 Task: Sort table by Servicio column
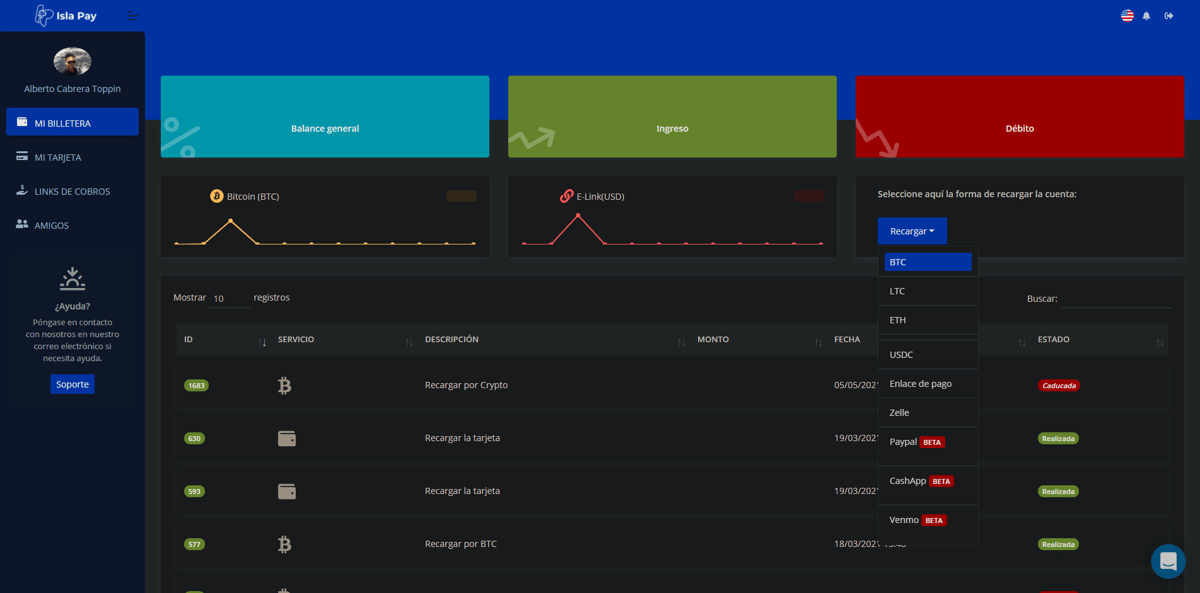tap(345, 340)
